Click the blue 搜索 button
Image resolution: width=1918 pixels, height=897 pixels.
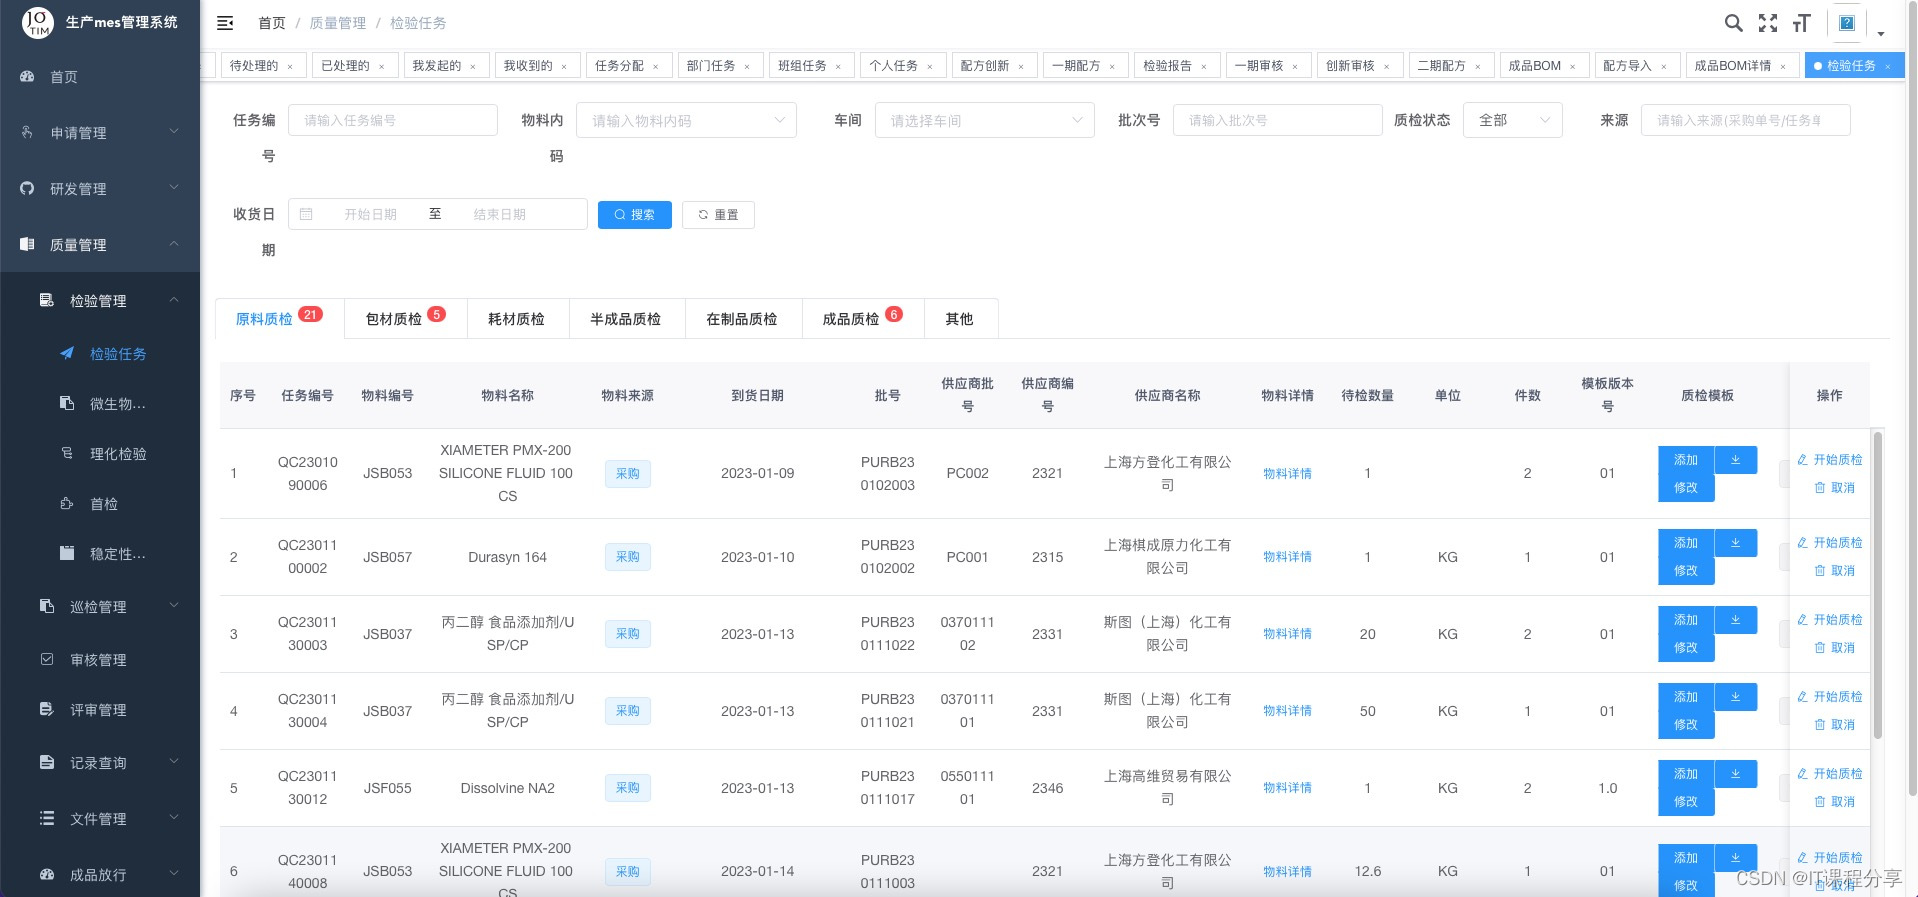click(635, 215)
